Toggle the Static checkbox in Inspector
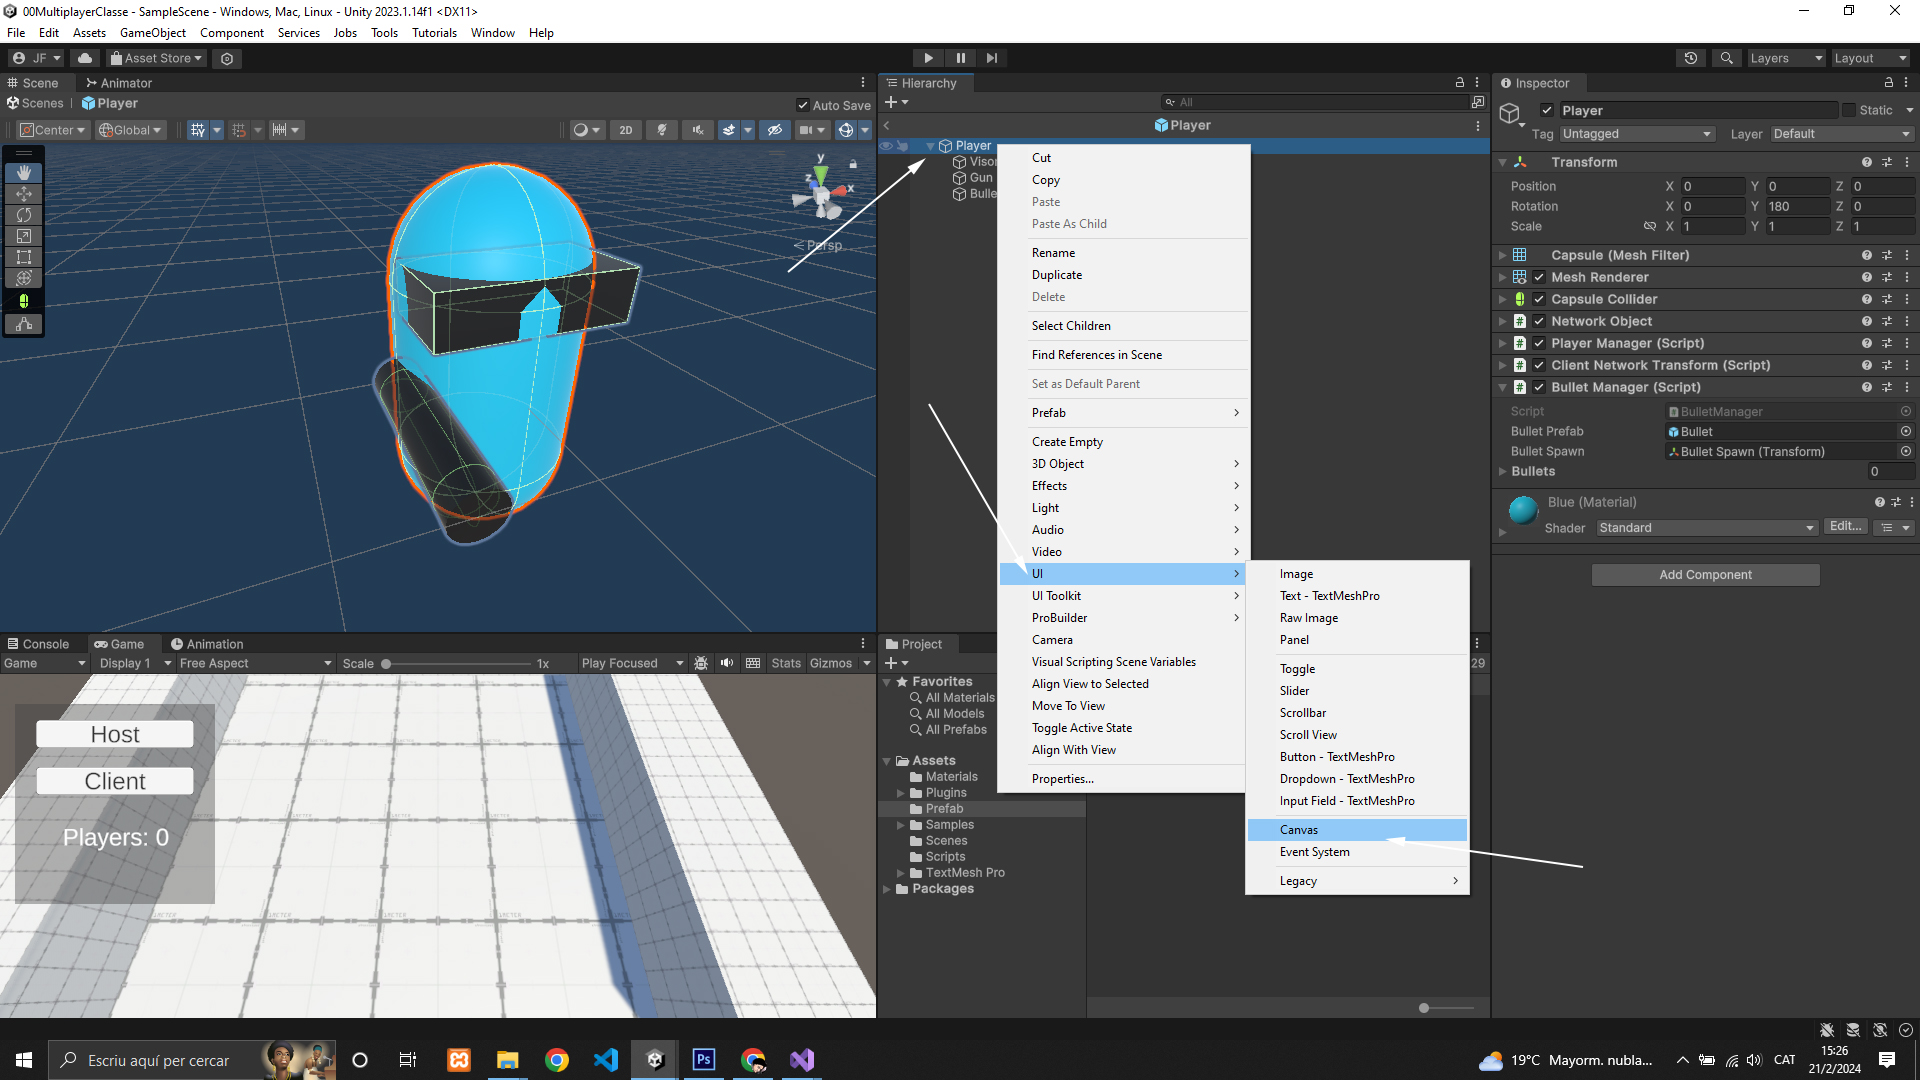This screenshot has height=1080, width=1920. 1848,110
